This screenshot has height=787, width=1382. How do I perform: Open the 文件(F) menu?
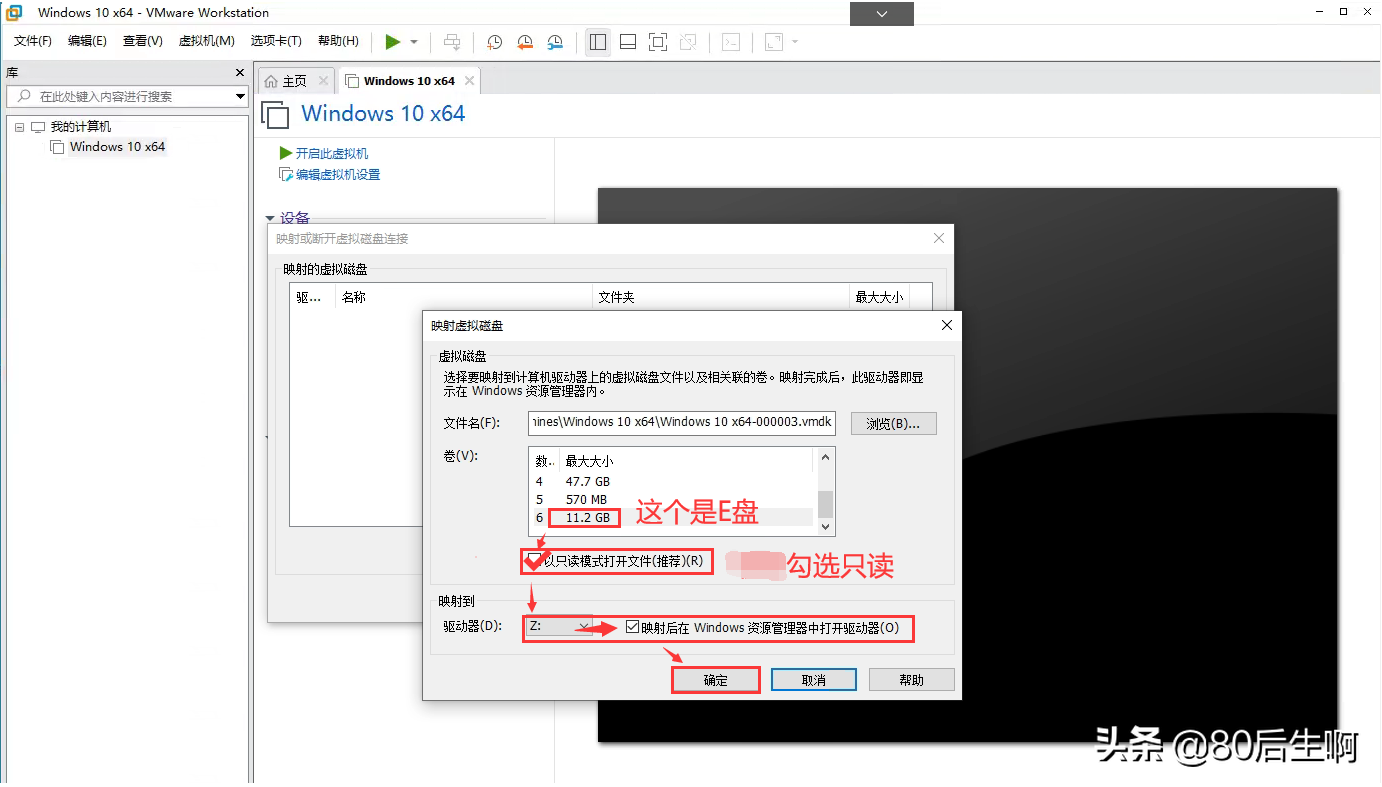point(33,41)
